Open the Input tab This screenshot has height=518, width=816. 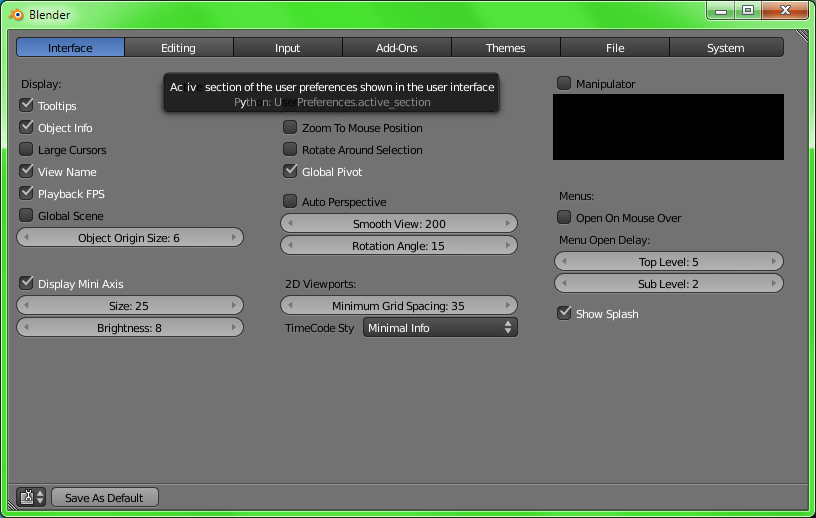[x=287, y=47]
